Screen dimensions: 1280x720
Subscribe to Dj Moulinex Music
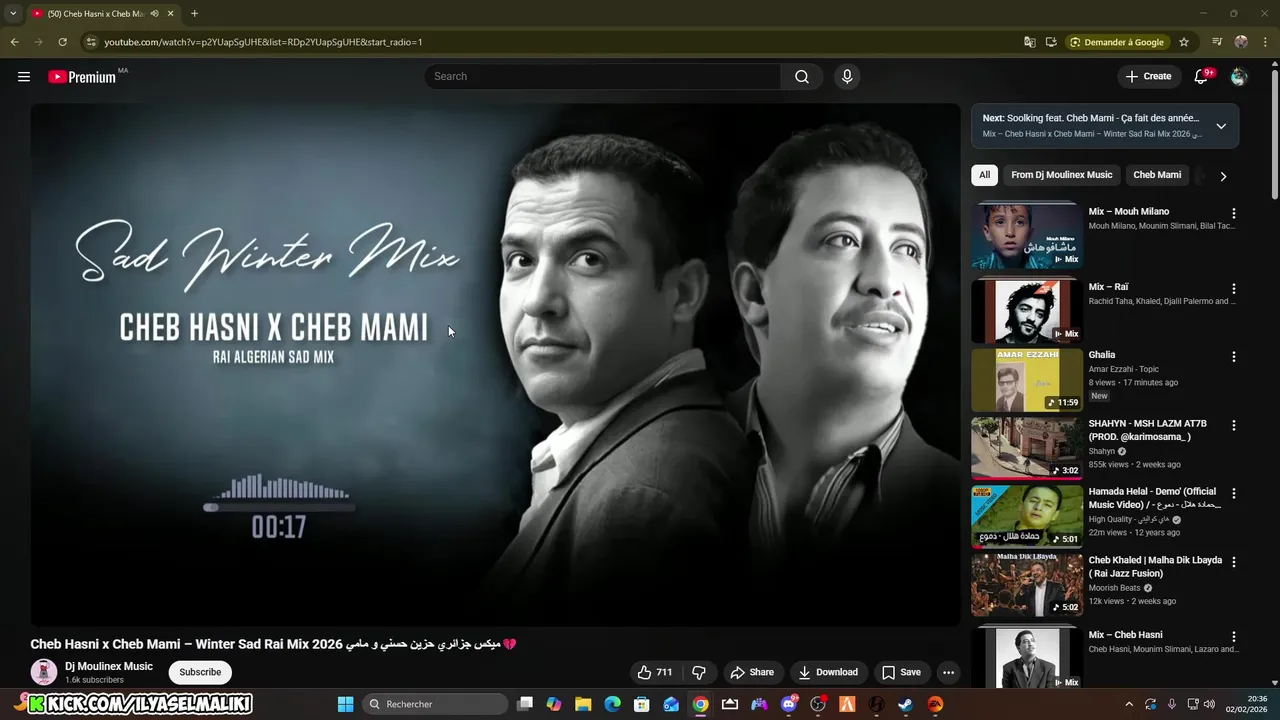click(x=200, y=672)
